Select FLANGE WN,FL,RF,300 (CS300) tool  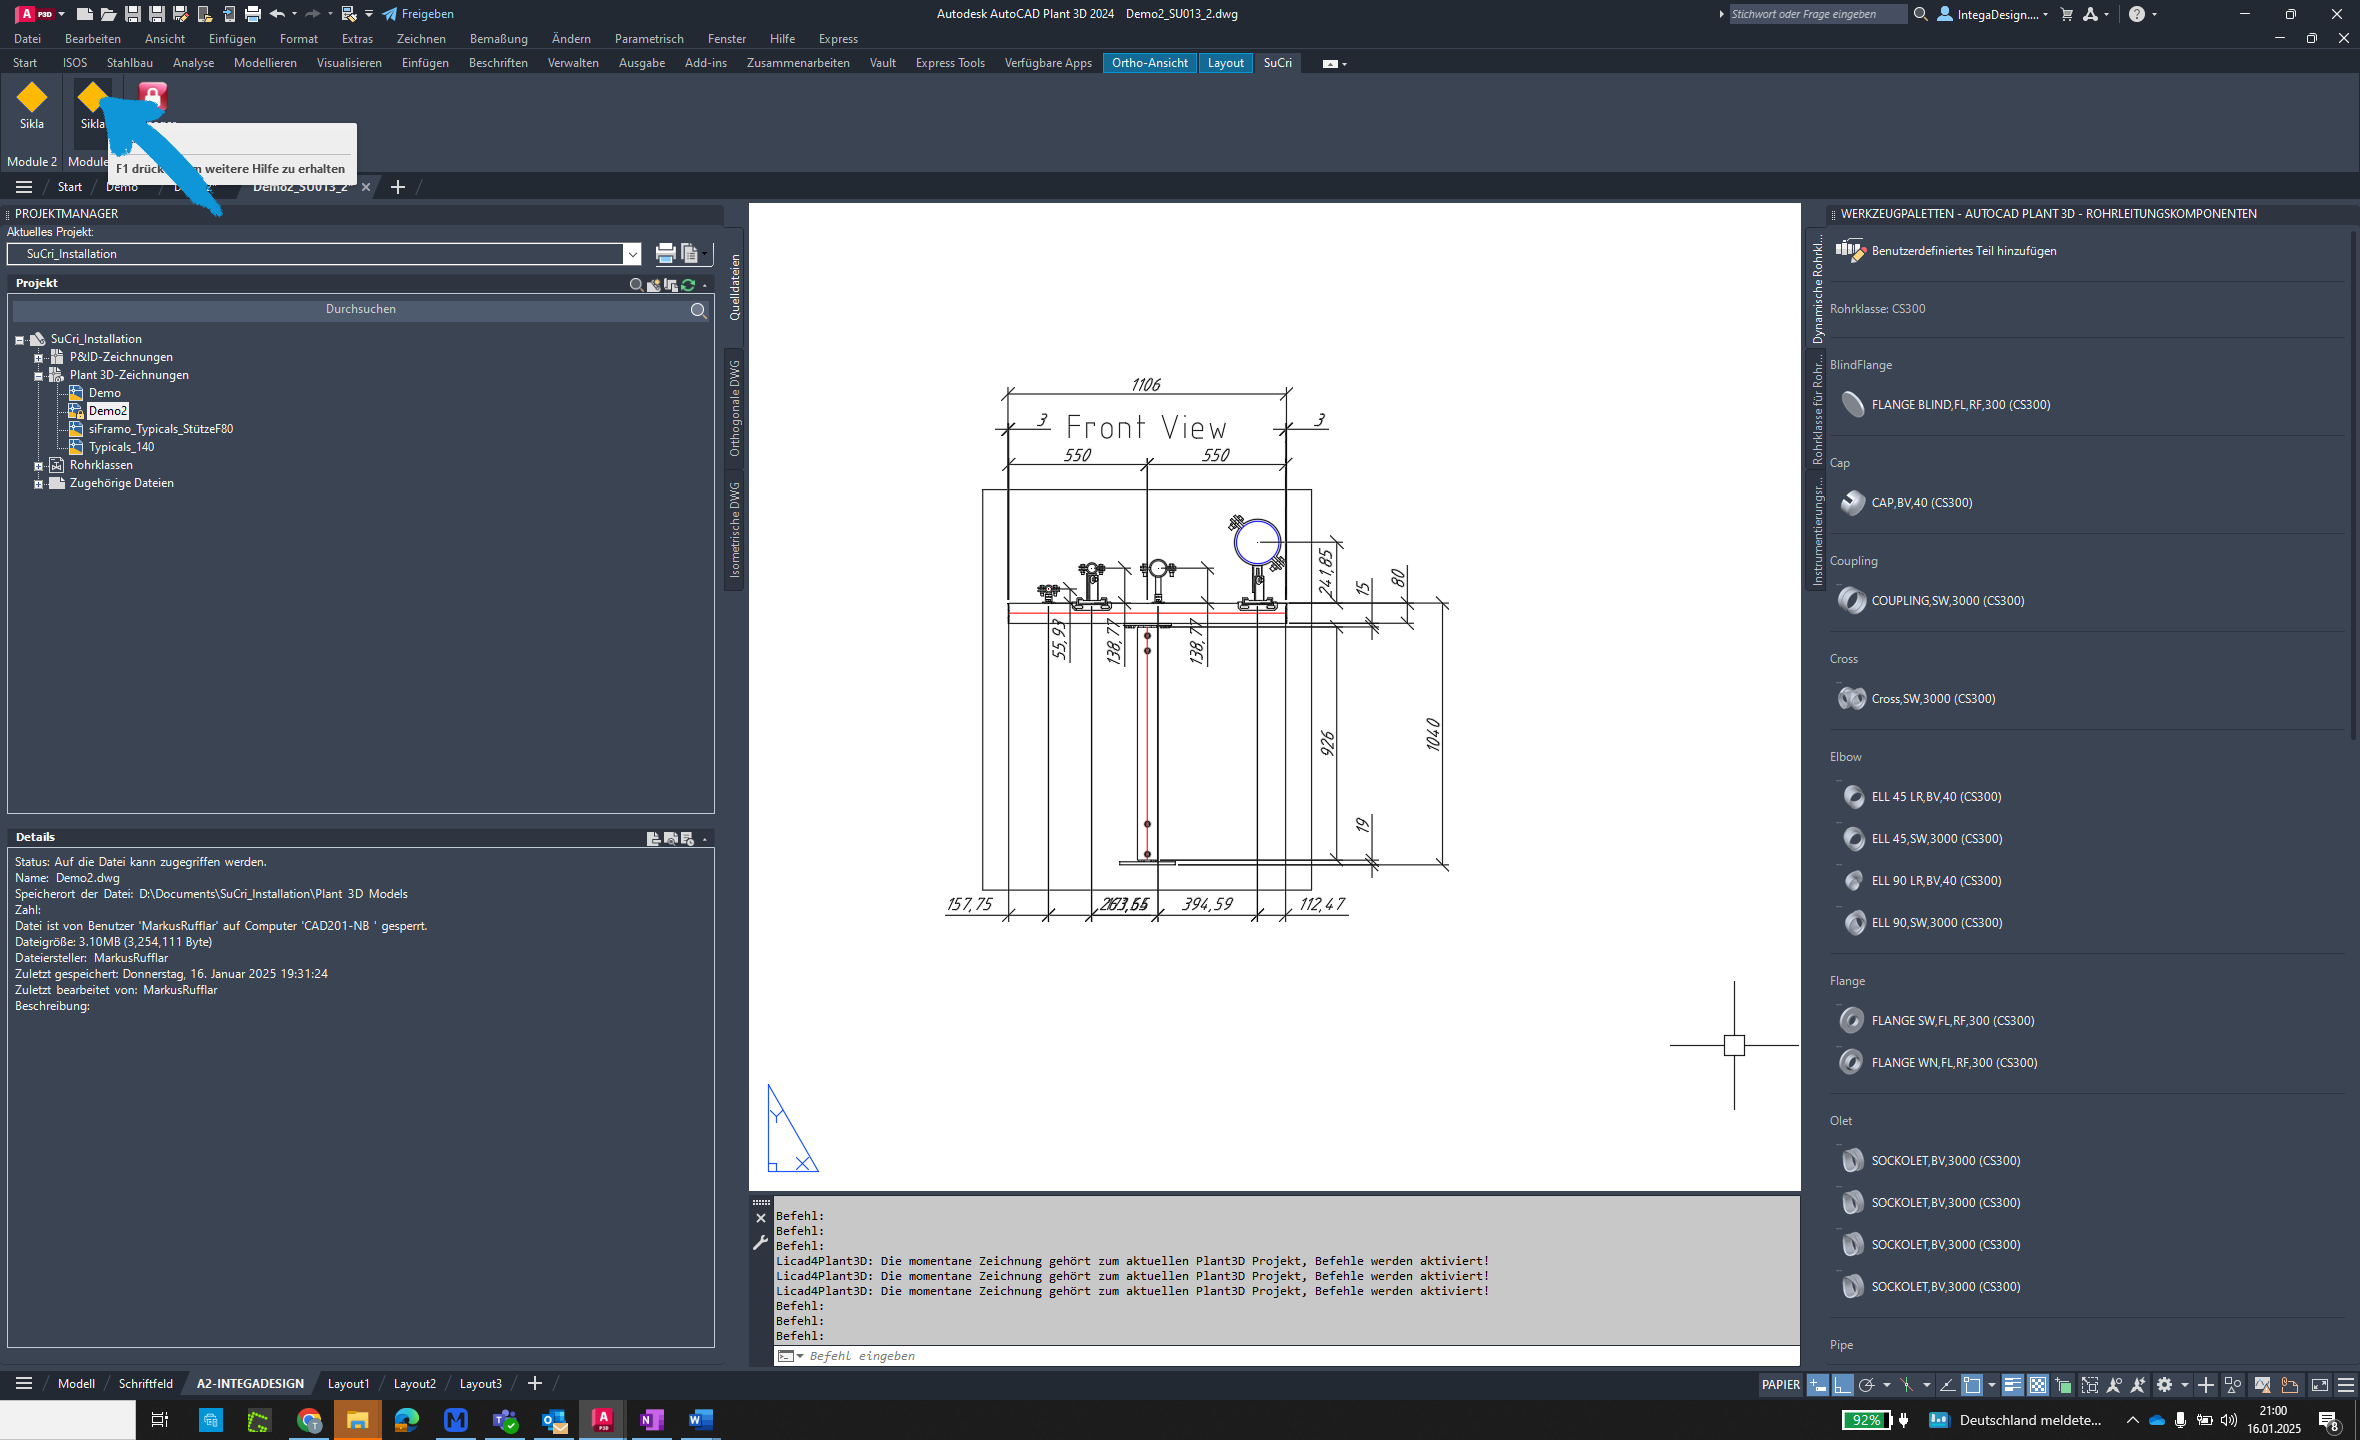click(1938, 1063)
